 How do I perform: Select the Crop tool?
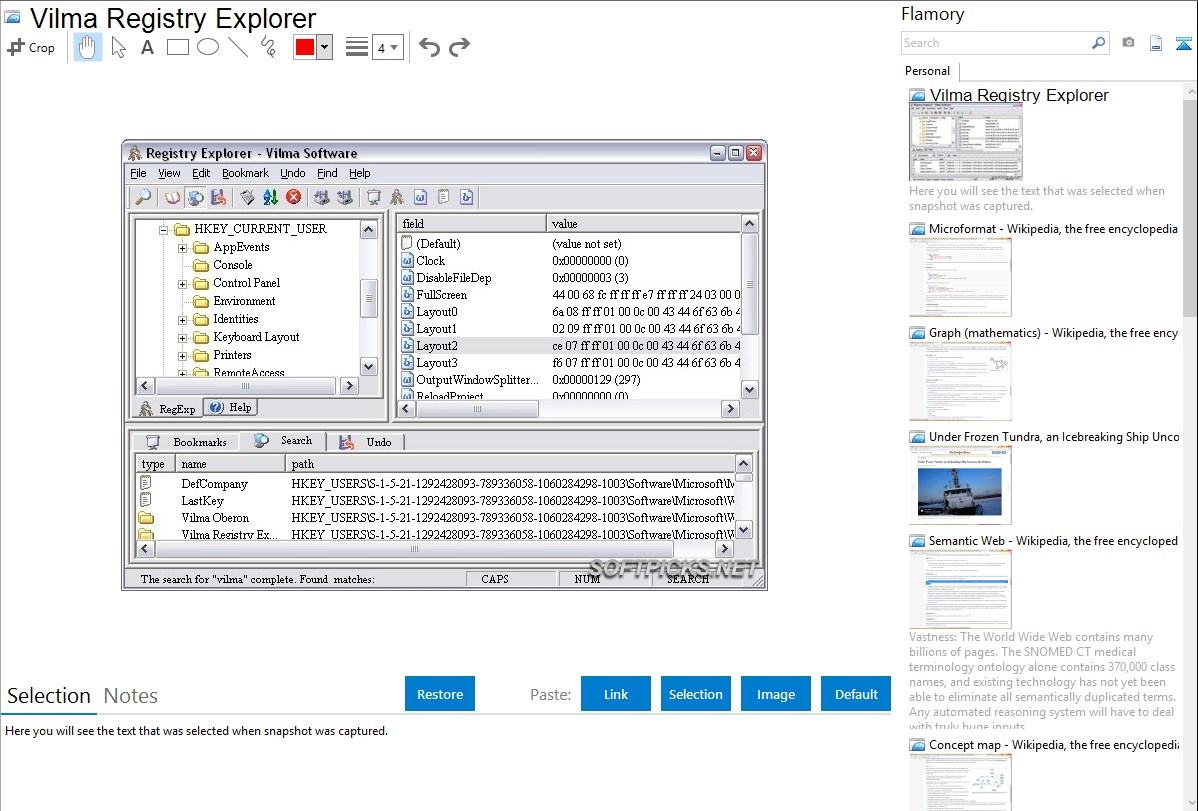31,47
